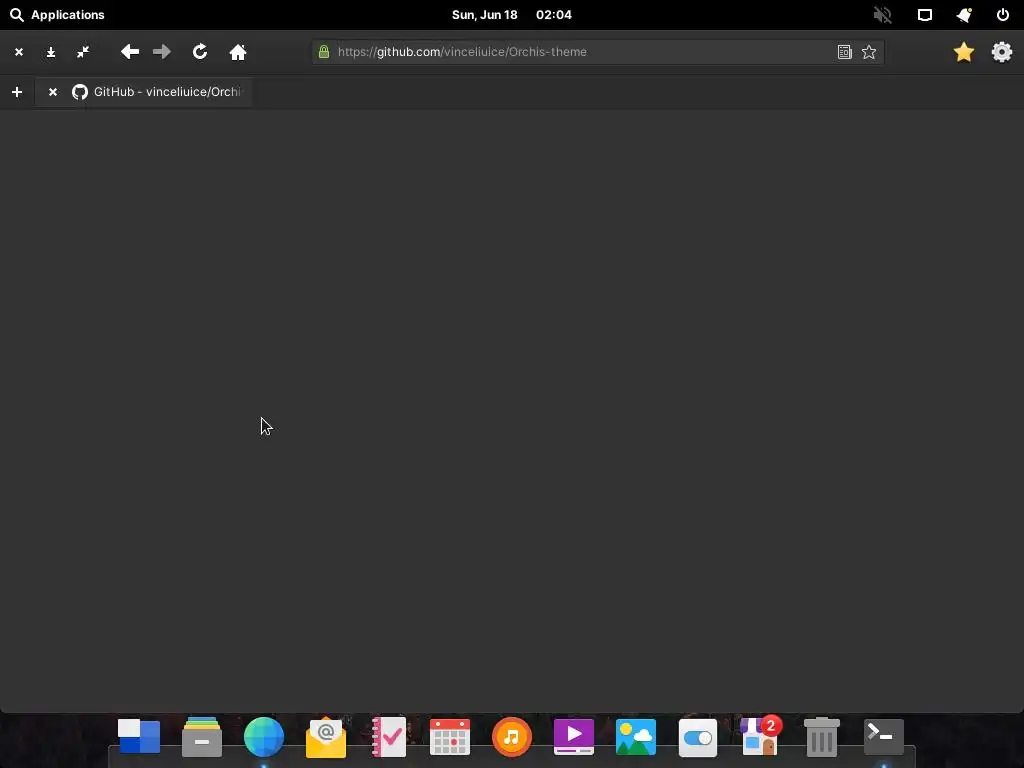Viewport: 1024px width, 768px height.
Task: Open AppCenter with the 2 badge
Action: coord(760,737)
